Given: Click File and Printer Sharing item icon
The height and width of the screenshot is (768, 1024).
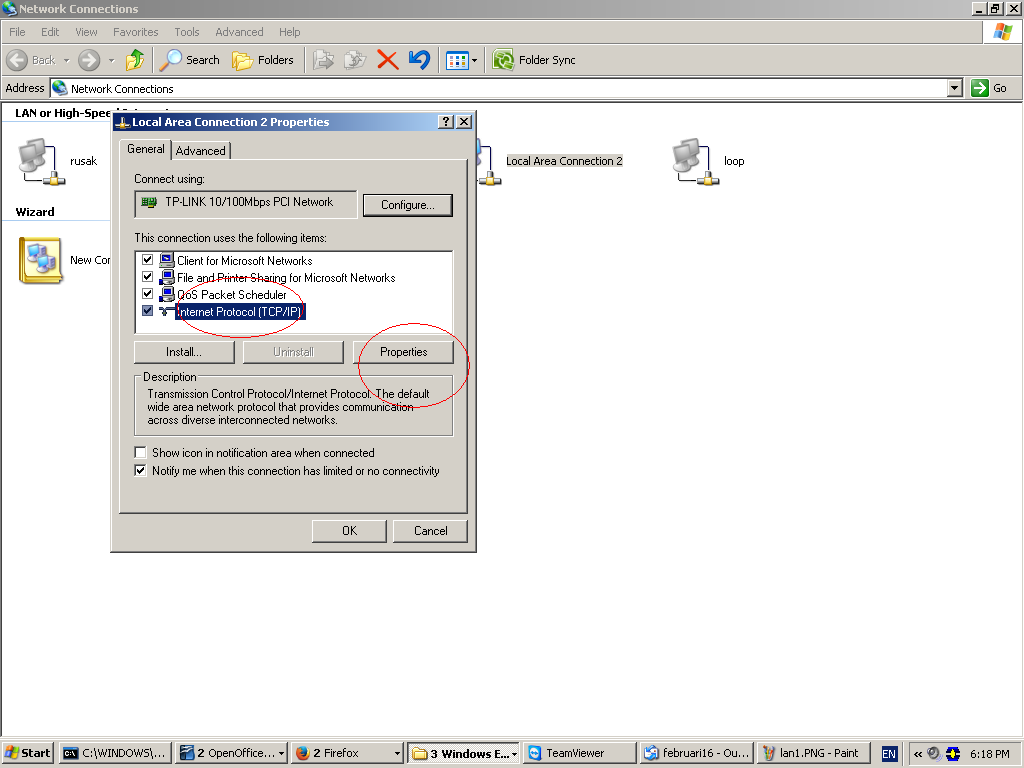Looking at the screenshot, I should tap(167, 277).
